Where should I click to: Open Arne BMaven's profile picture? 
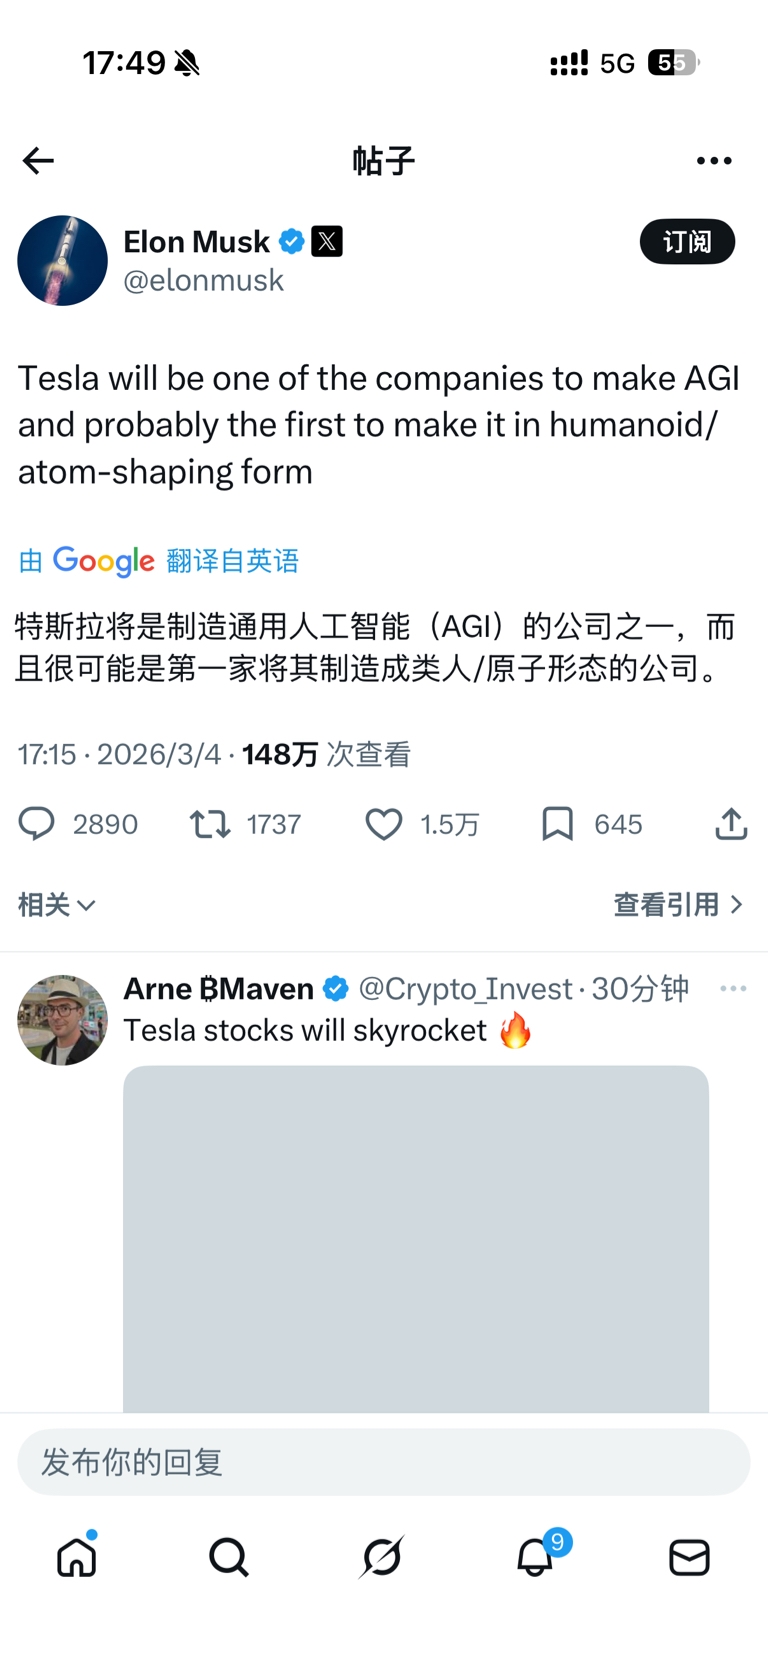click(62, 1020)
